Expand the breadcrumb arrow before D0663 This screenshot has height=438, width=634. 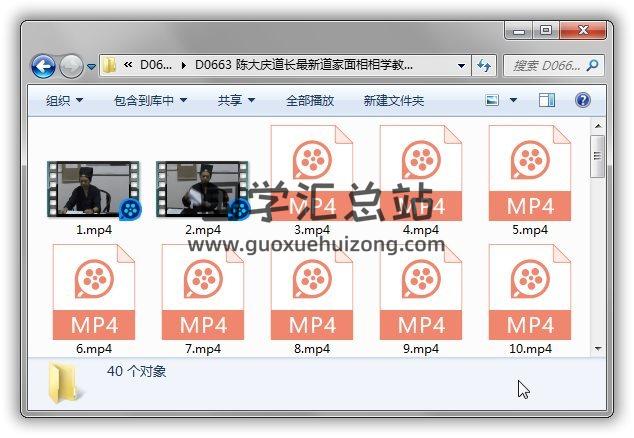184,65
